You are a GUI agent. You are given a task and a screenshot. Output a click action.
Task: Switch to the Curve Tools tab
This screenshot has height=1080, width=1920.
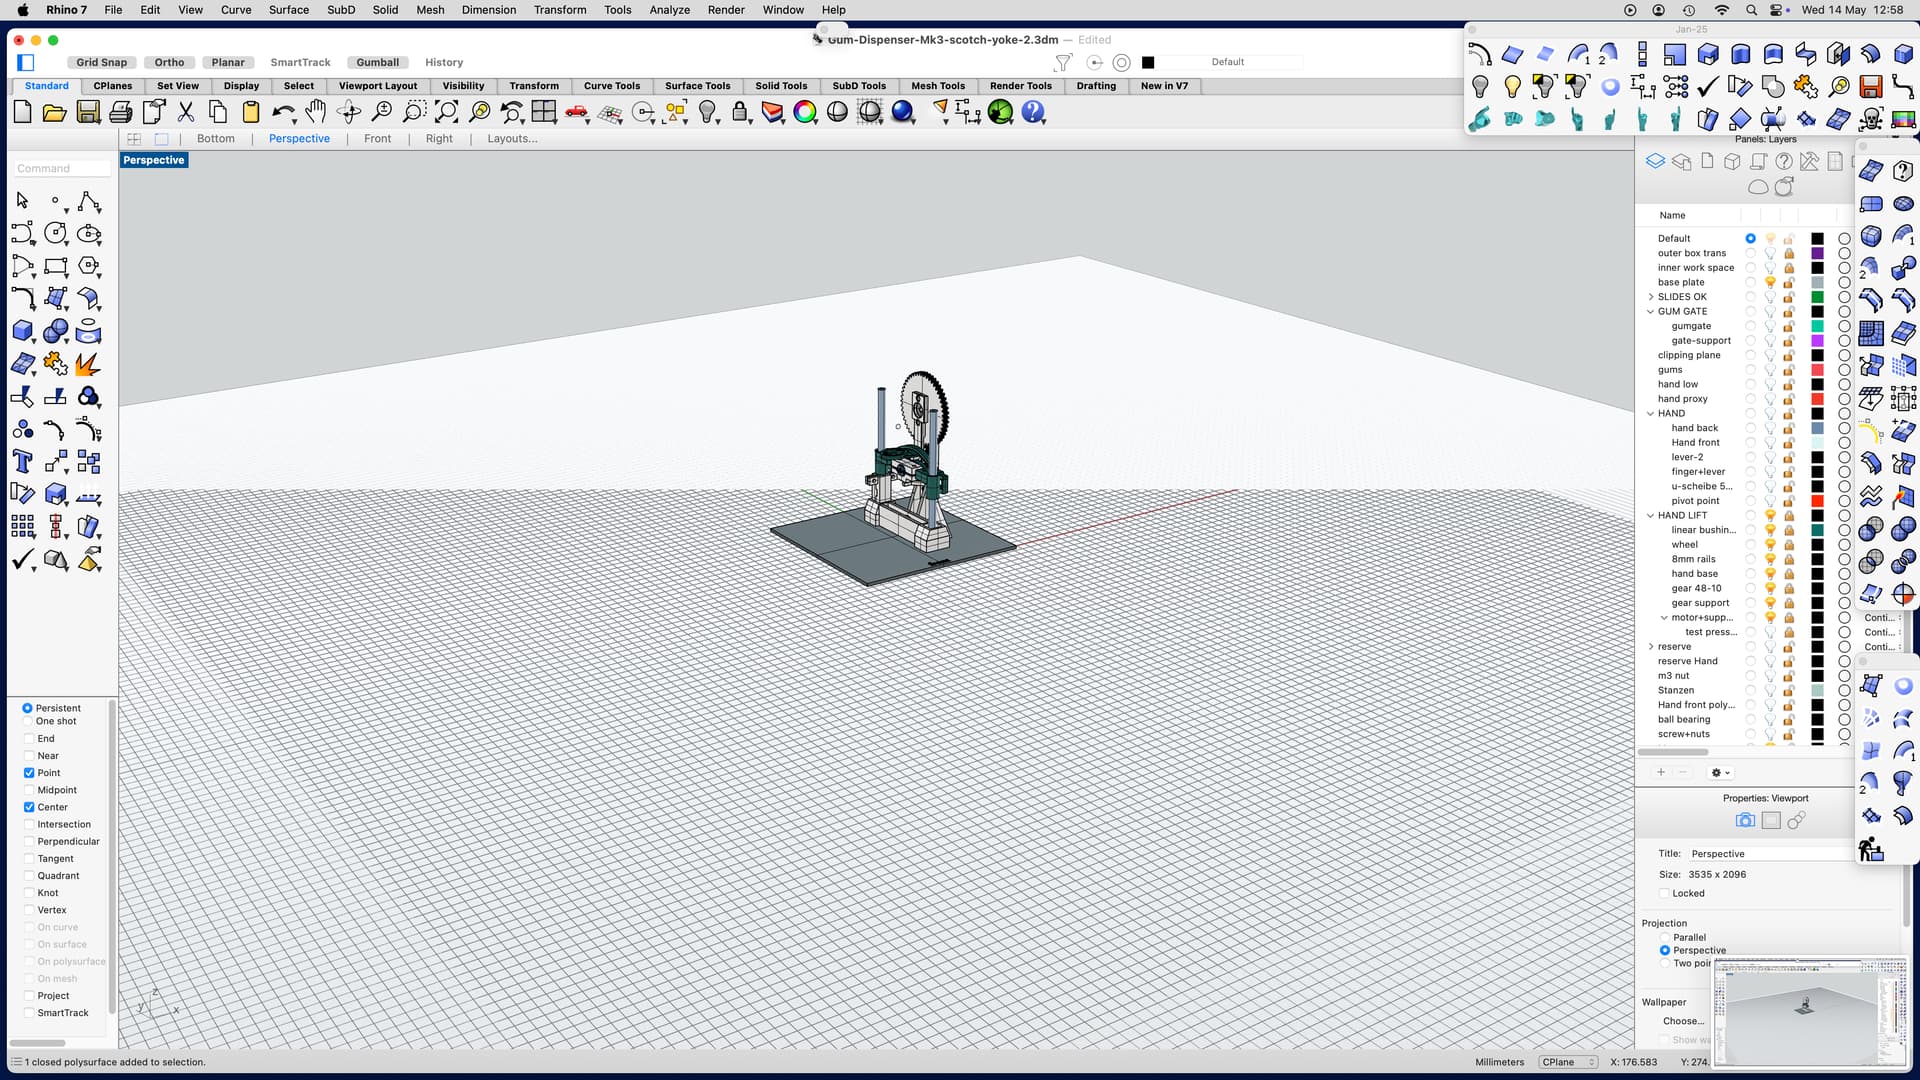[x=612, y=86]
